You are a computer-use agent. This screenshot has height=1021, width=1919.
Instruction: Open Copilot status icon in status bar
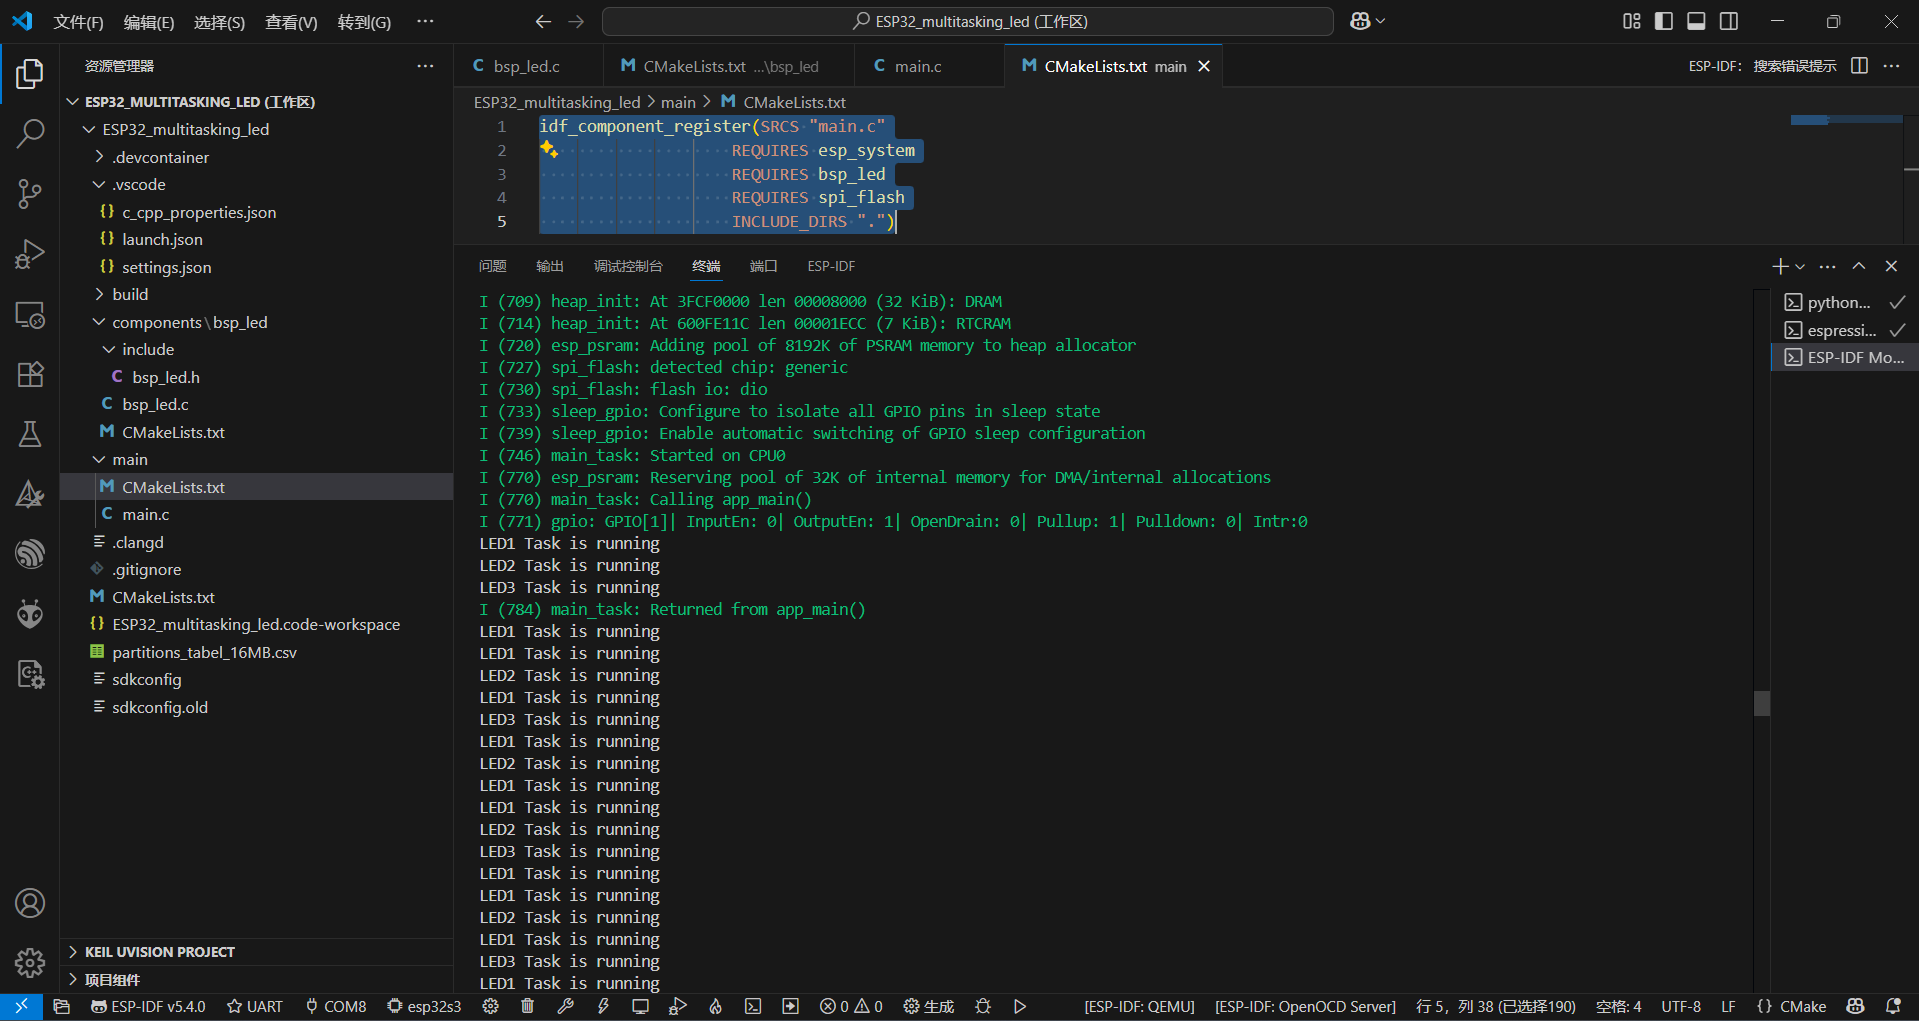point(1855,1006)
